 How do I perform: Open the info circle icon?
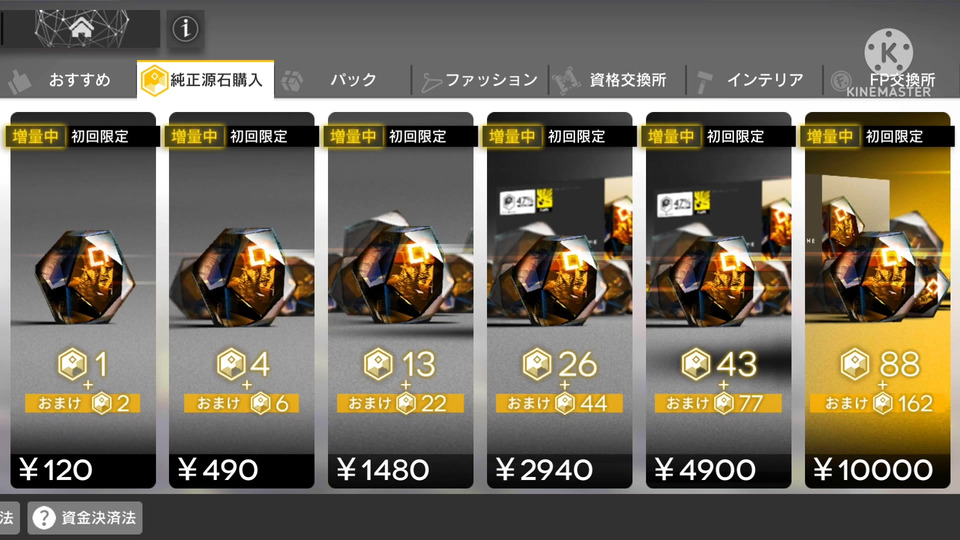pos(185,29)
